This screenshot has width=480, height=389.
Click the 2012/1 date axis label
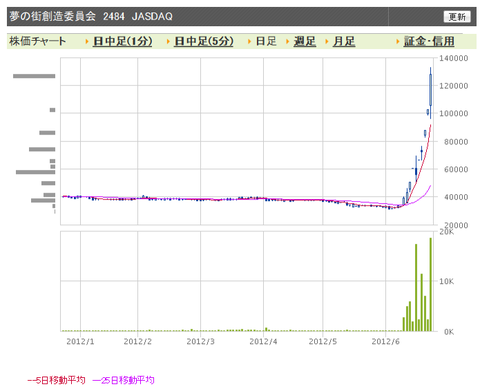(x=80, y=341)
